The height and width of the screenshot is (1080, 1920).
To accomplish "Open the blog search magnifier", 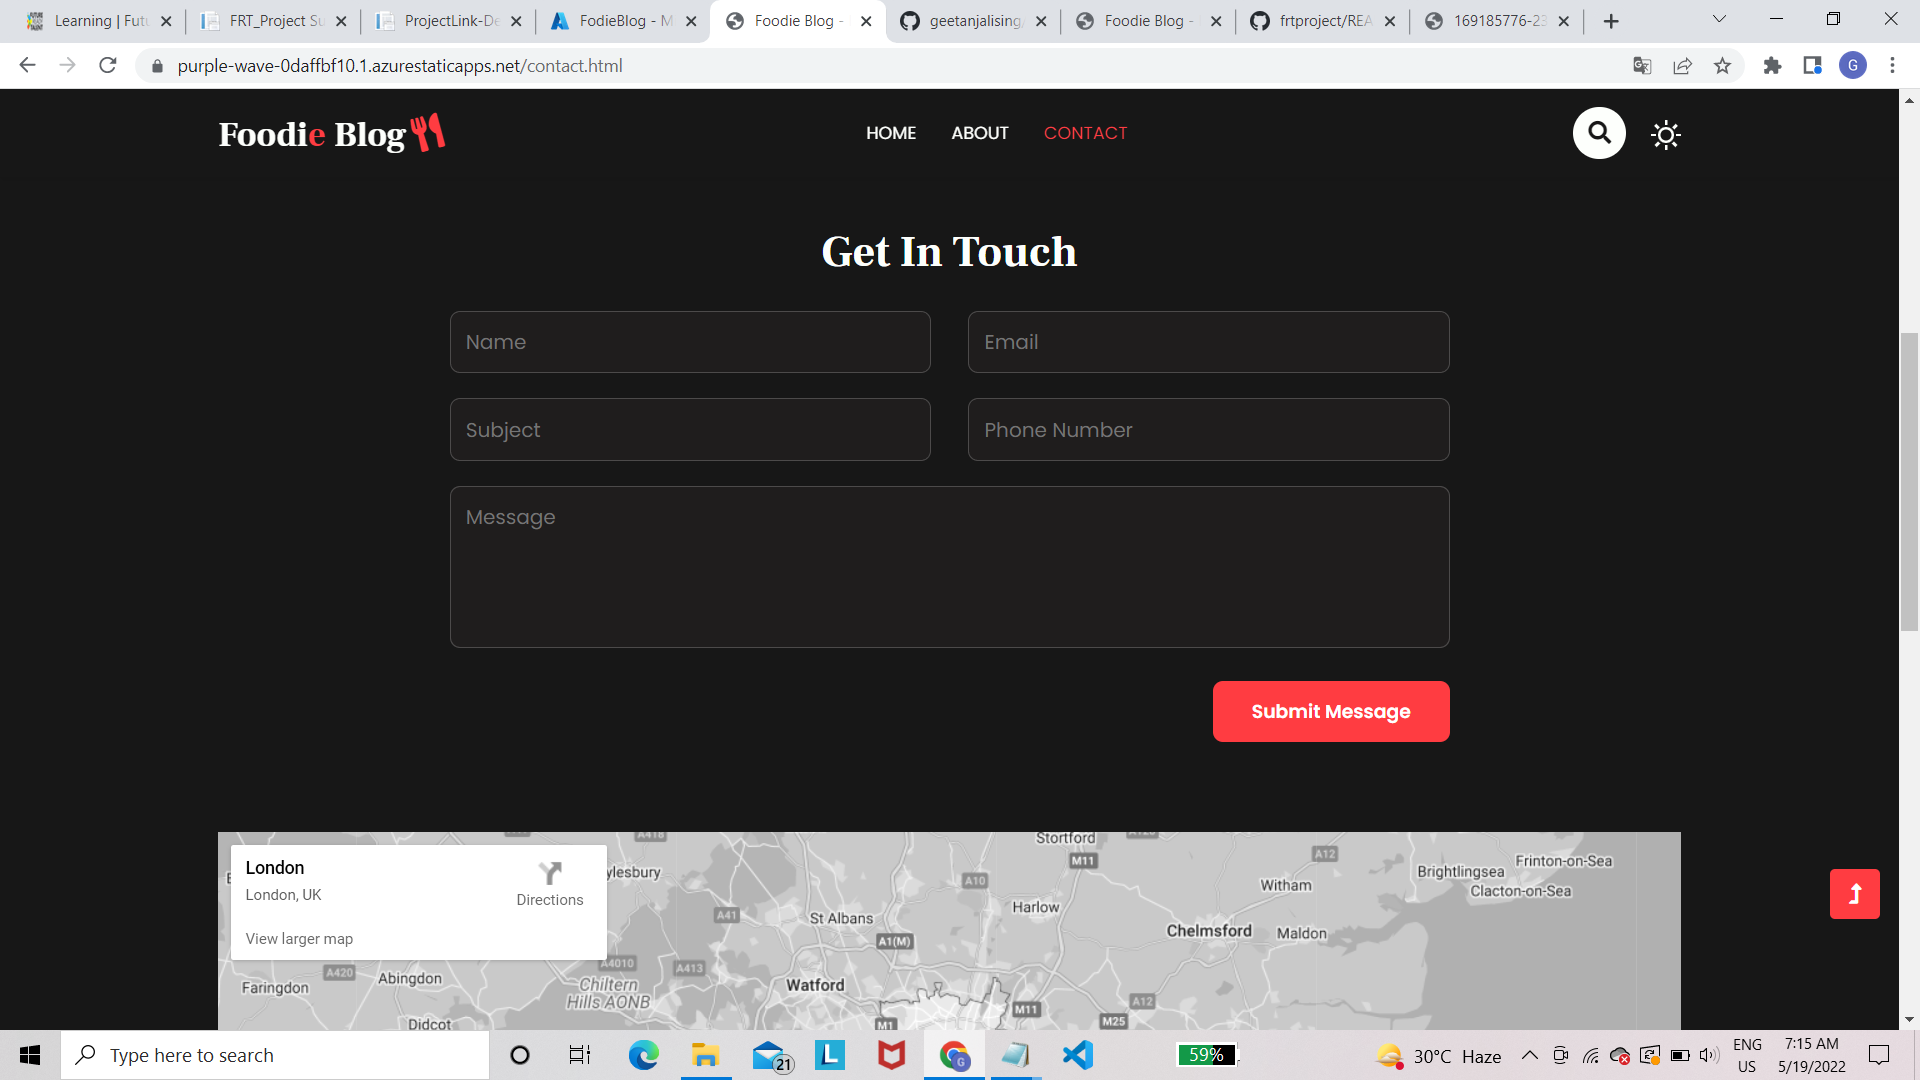I will pyautogui.click(x=1598, y=133).
